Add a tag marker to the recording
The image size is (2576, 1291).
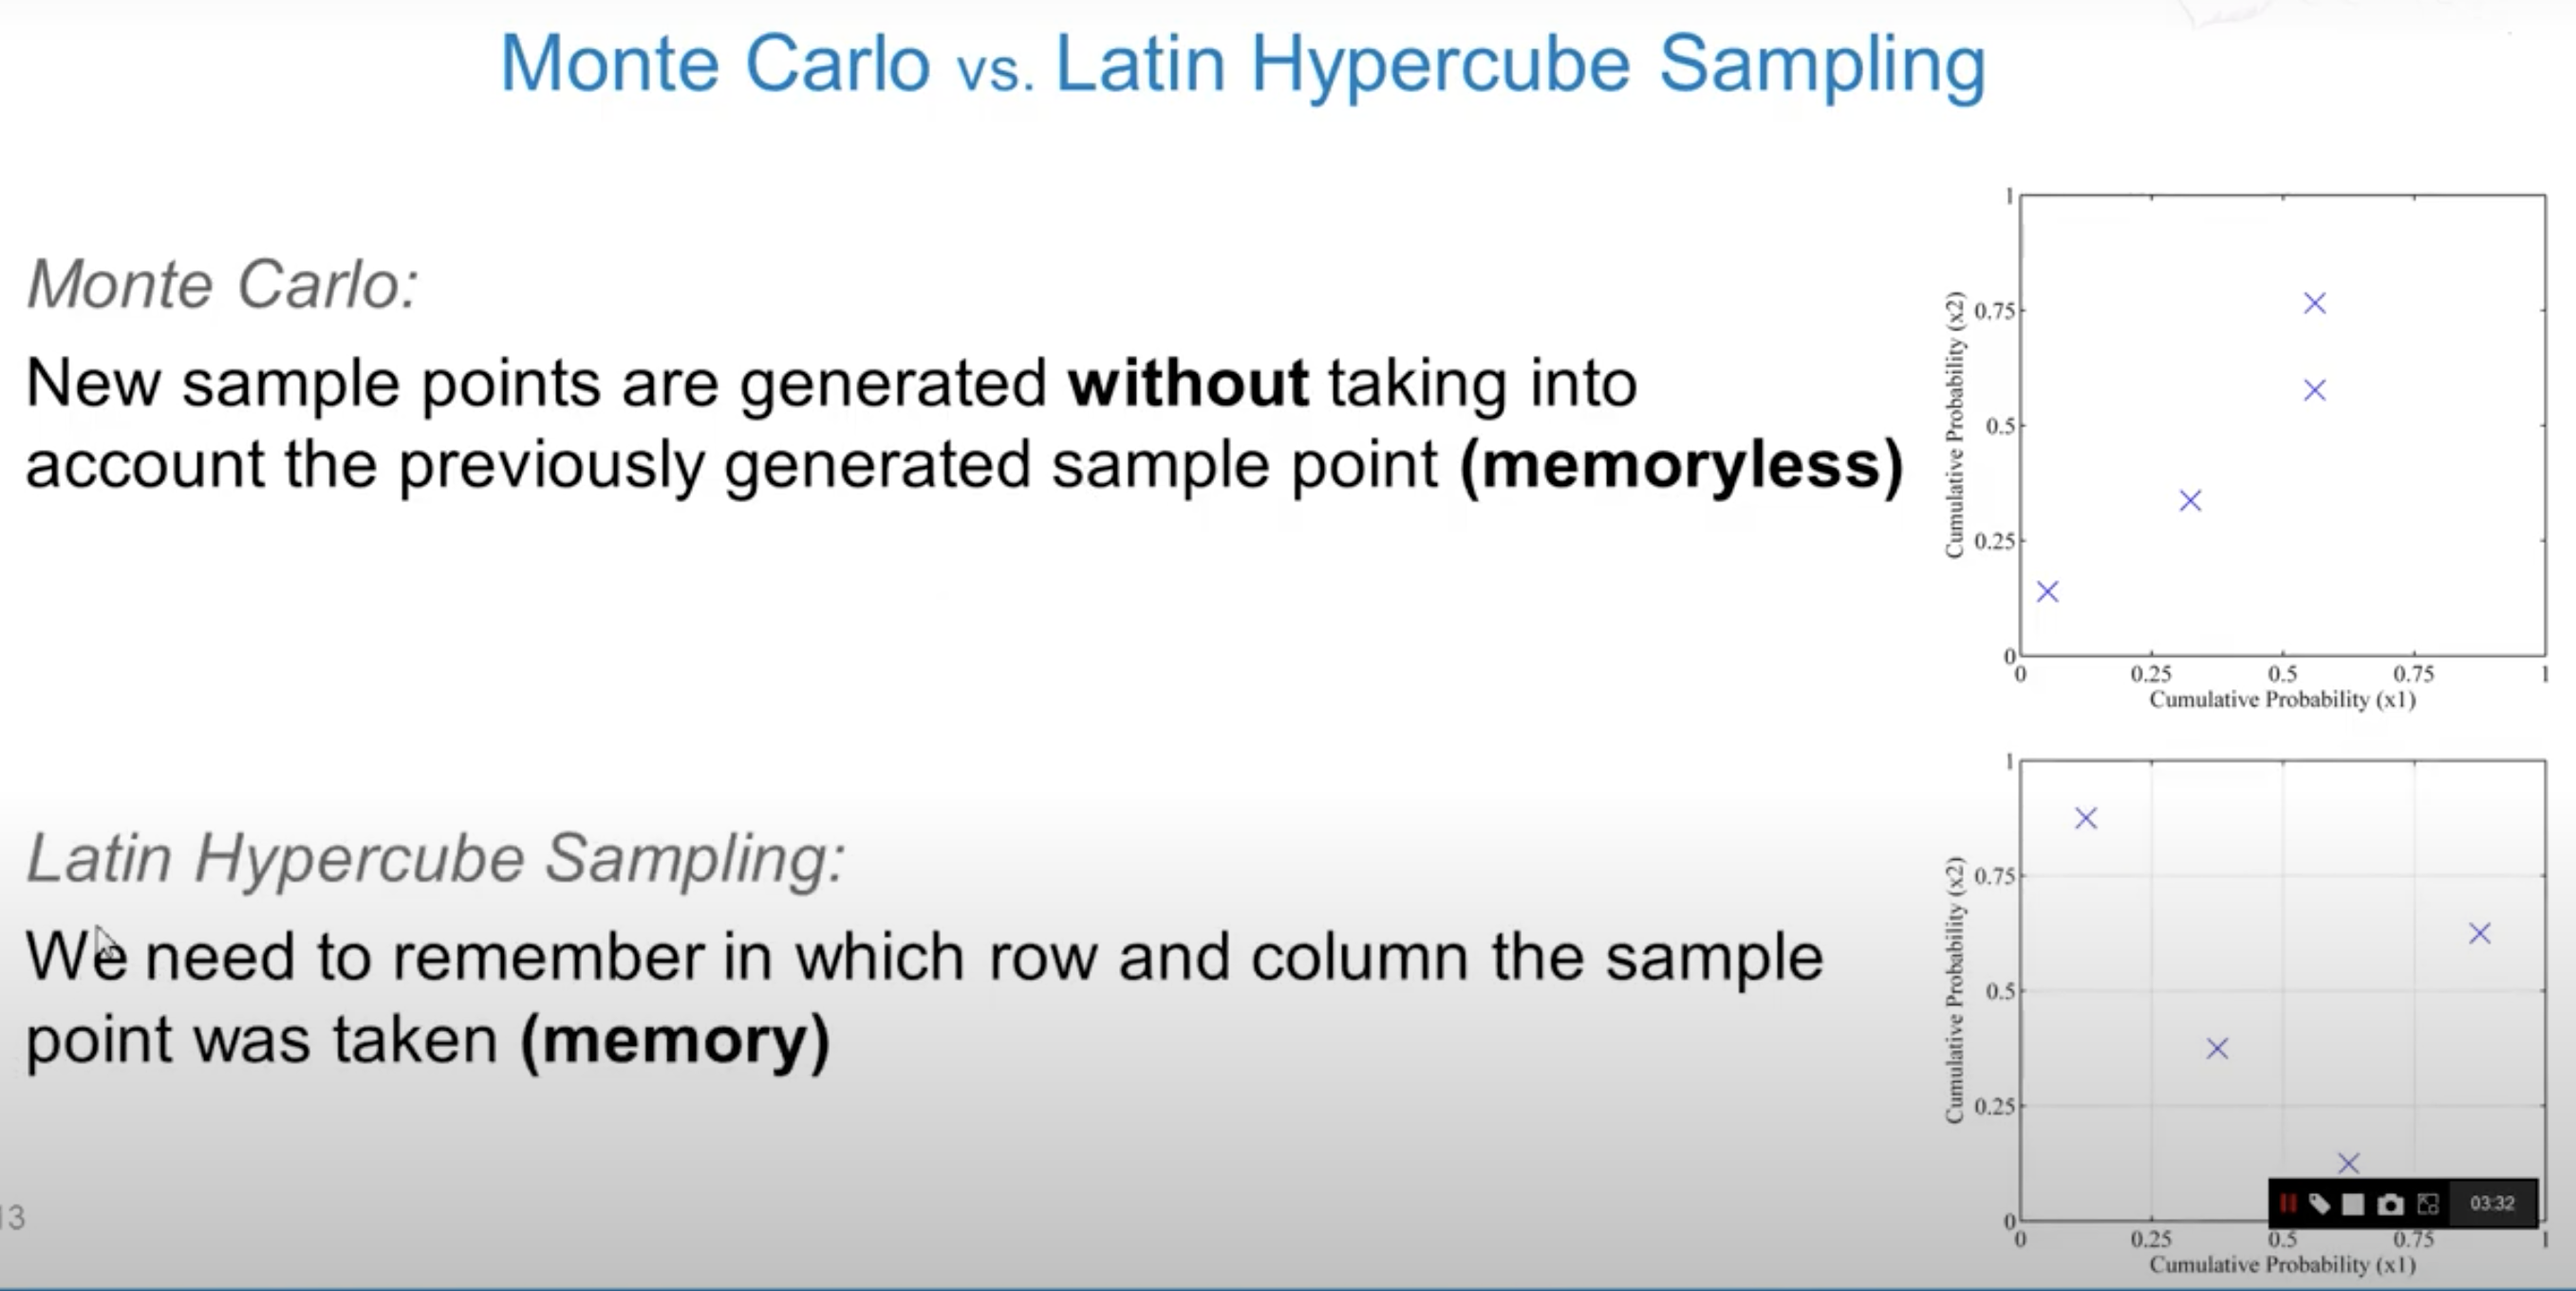pyautogui.click(x=2321, y=1204)
